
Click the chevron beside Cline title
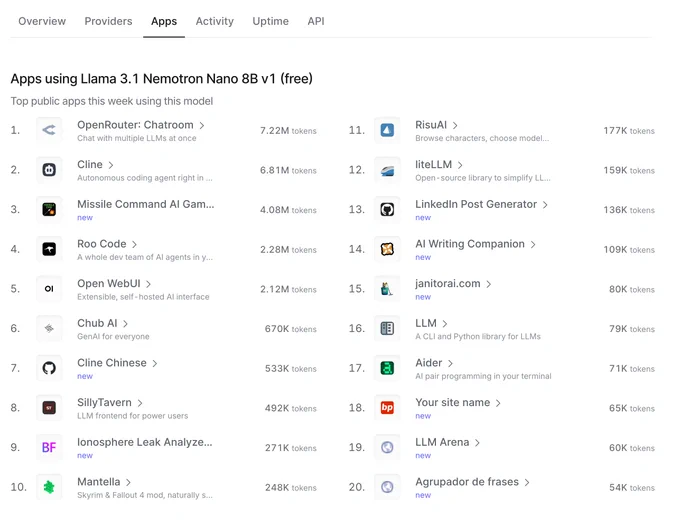[x=111, y=165]
